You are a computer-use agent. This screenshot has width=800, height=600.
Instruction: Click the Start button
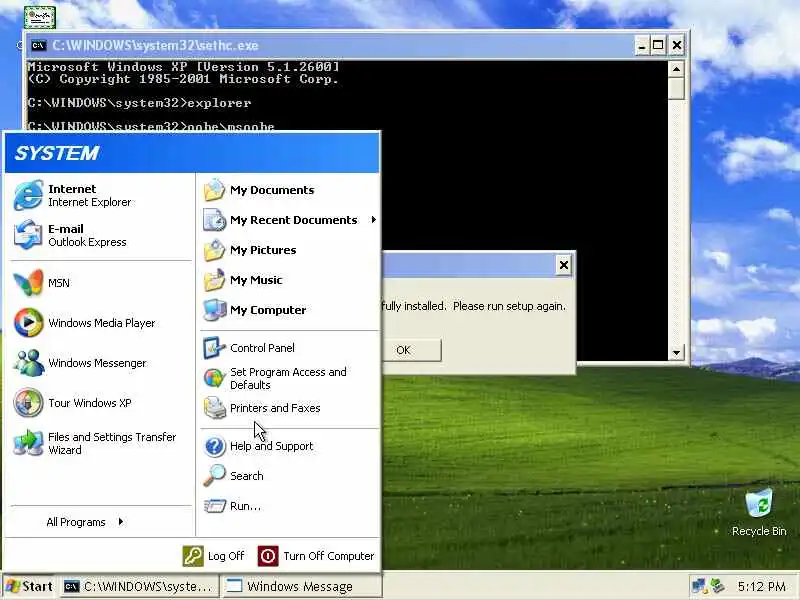tap(30, 586)
